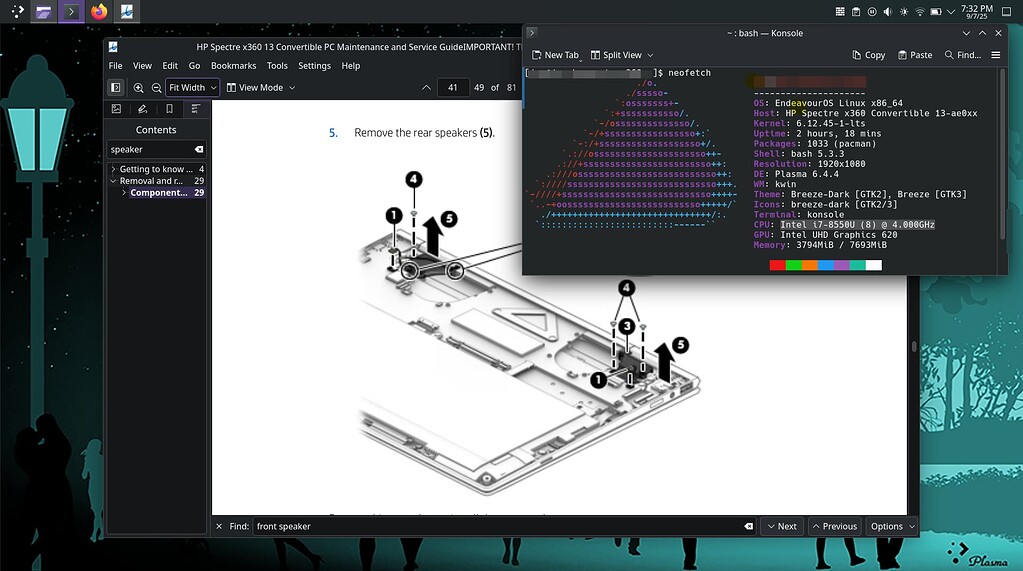The image size is (1023, 571).
Task: Go to previous page with up arrow
Action: point(426,87)
